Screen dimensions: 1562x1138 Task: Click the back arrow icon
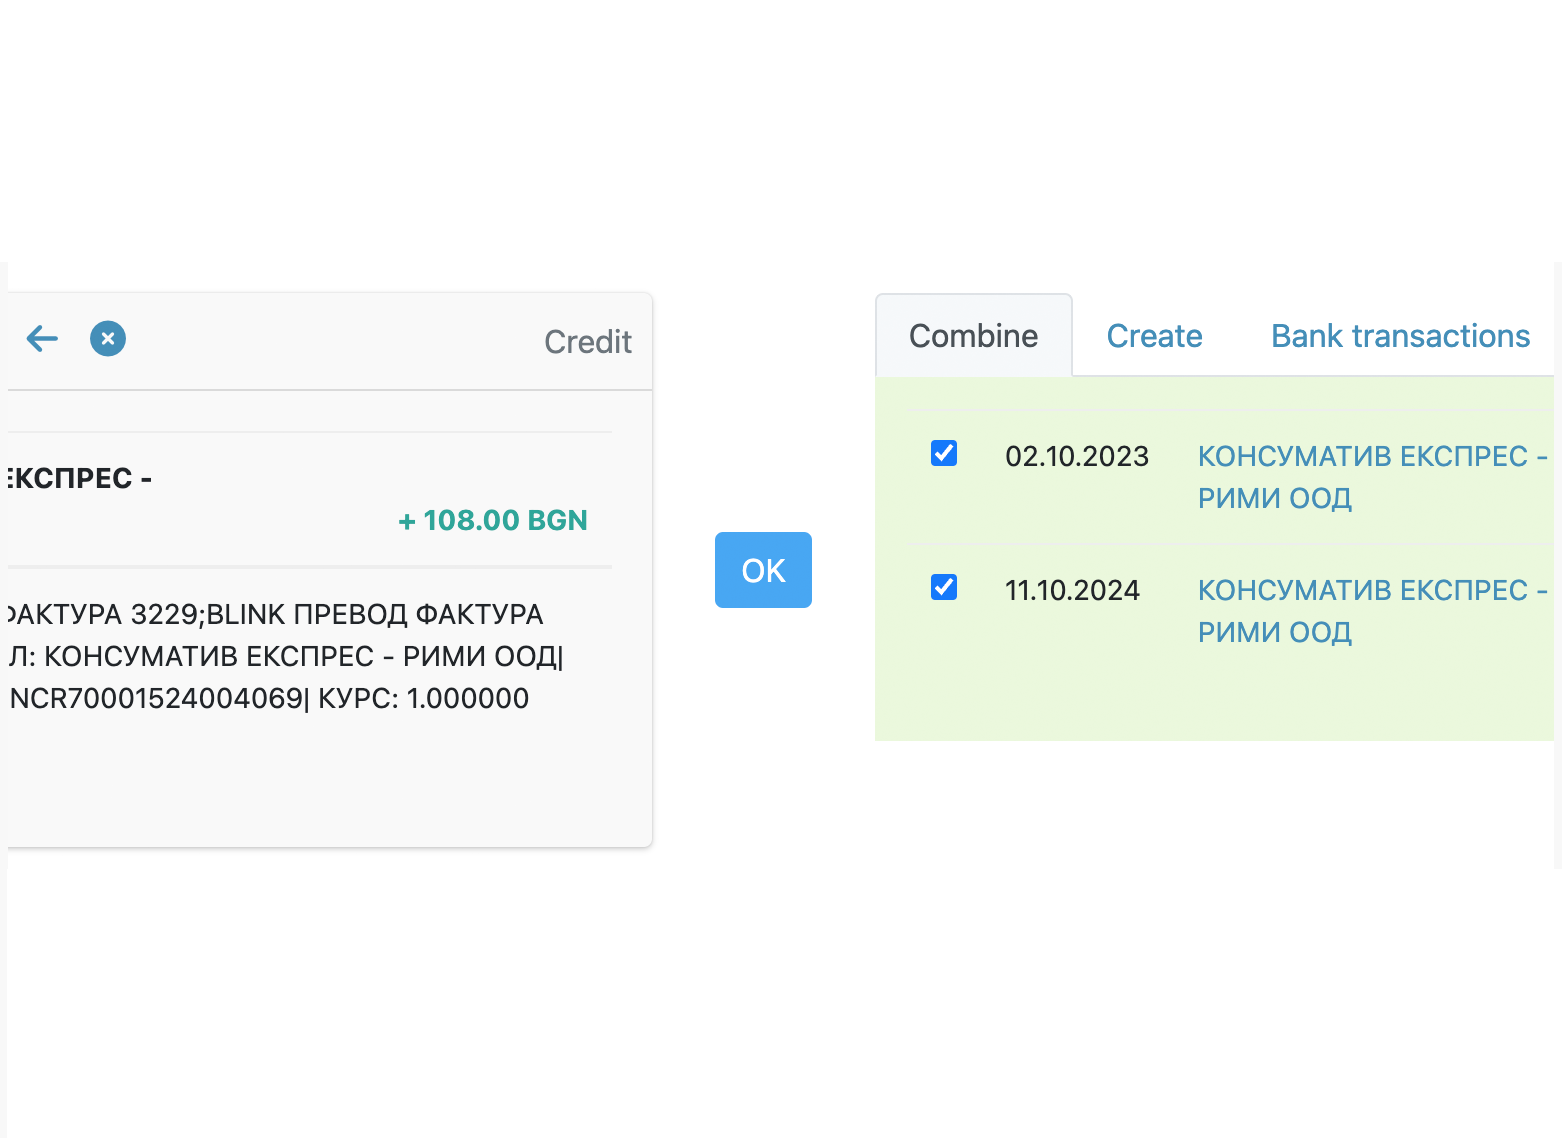click(42, 339)
